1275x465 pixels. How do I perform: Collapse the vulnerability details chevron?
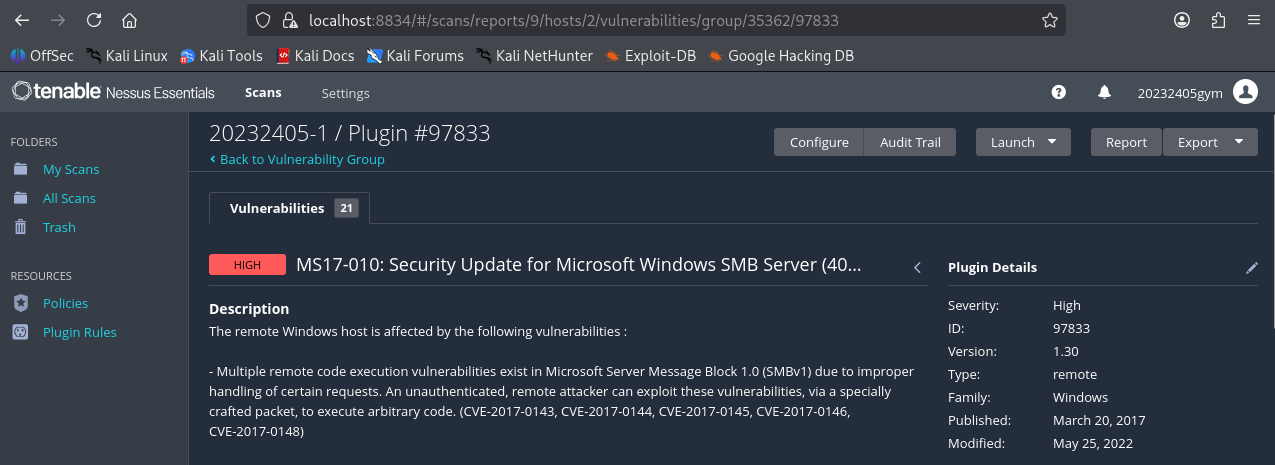(917, 267)
